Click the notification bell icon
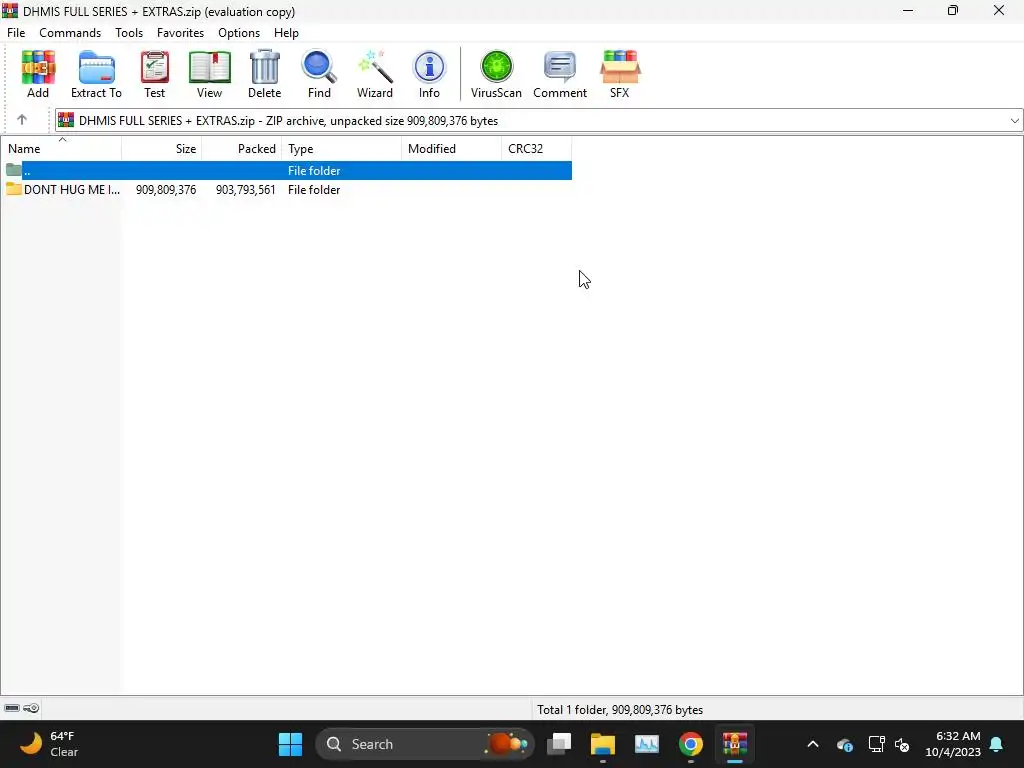 pyautogui.click(x=997, y=744)
